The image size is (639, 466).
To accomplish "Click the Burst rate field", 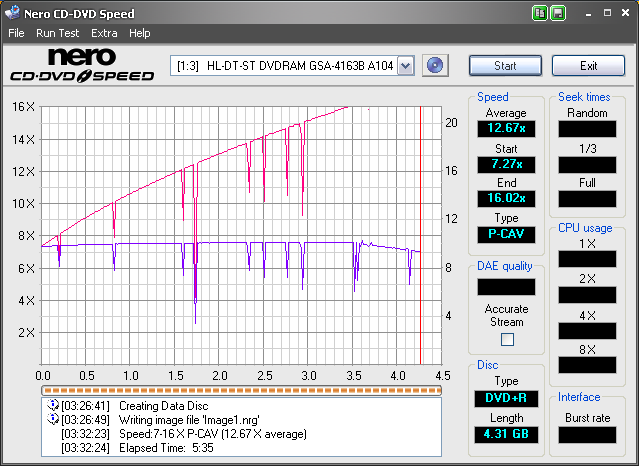I will pos(587,435).
